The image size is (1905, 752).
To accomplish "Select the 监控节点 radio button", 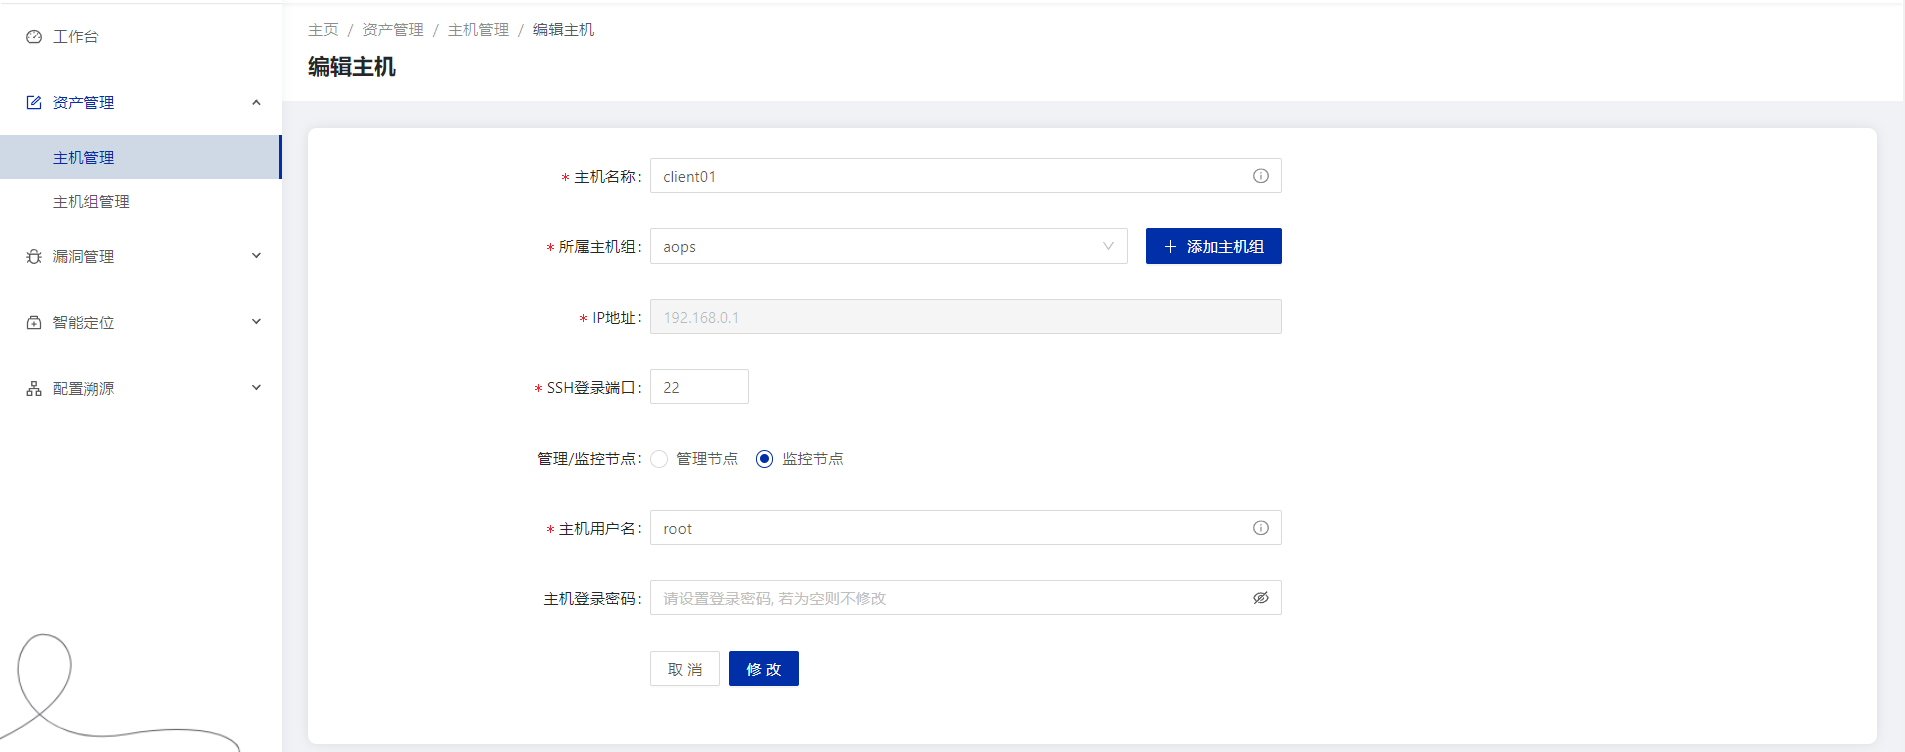I will 765,459.
